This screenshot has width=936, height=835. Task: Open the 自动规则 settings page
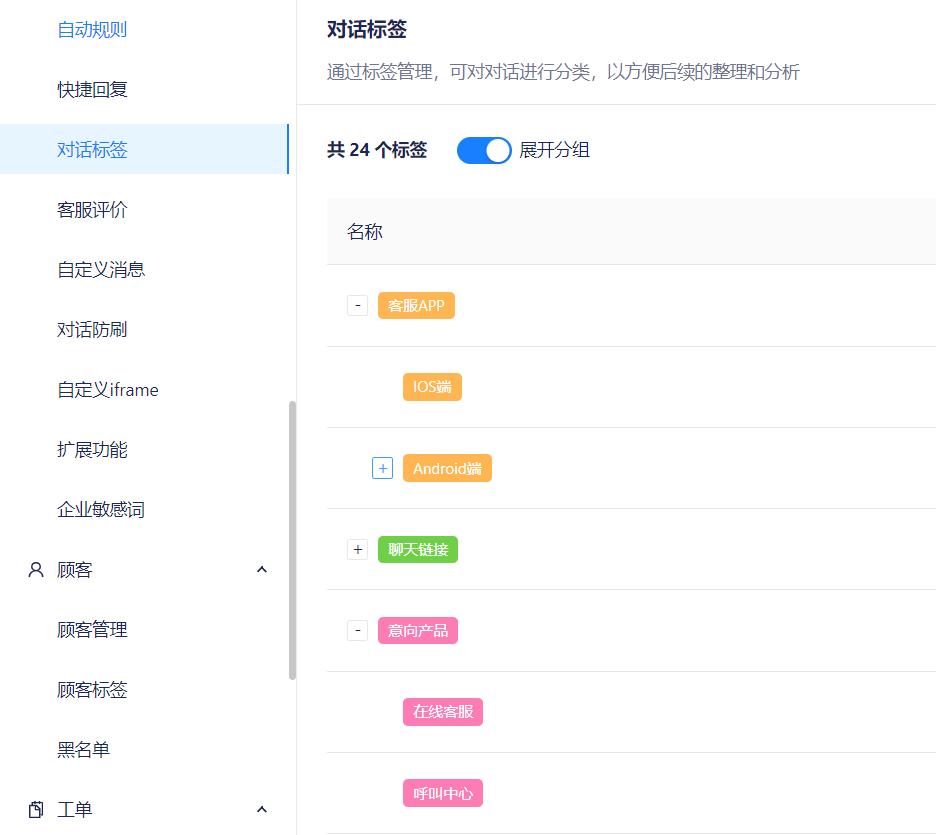91,29
